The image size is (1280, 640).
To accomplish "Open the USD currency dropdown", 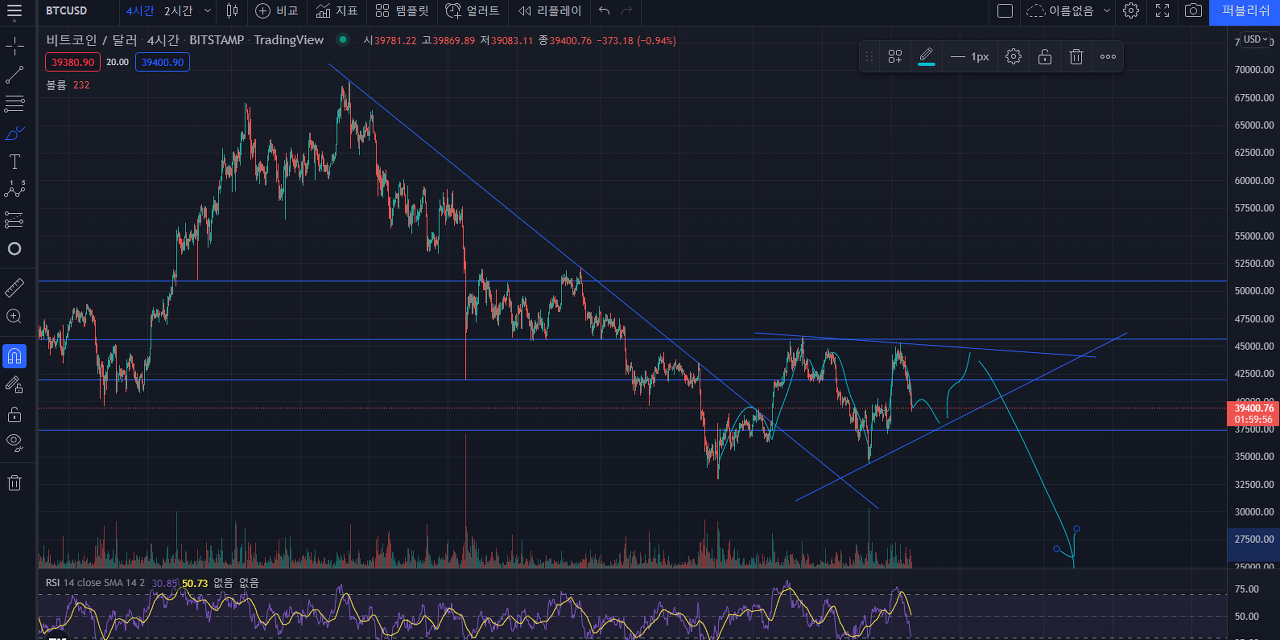I will coord(1254,40).
